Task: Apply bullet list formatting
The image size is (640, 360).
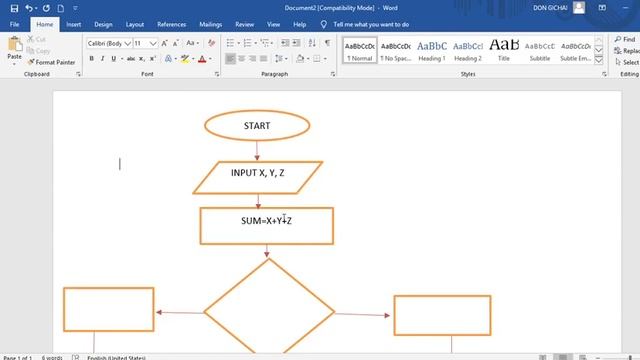Action: click(230, 43)
